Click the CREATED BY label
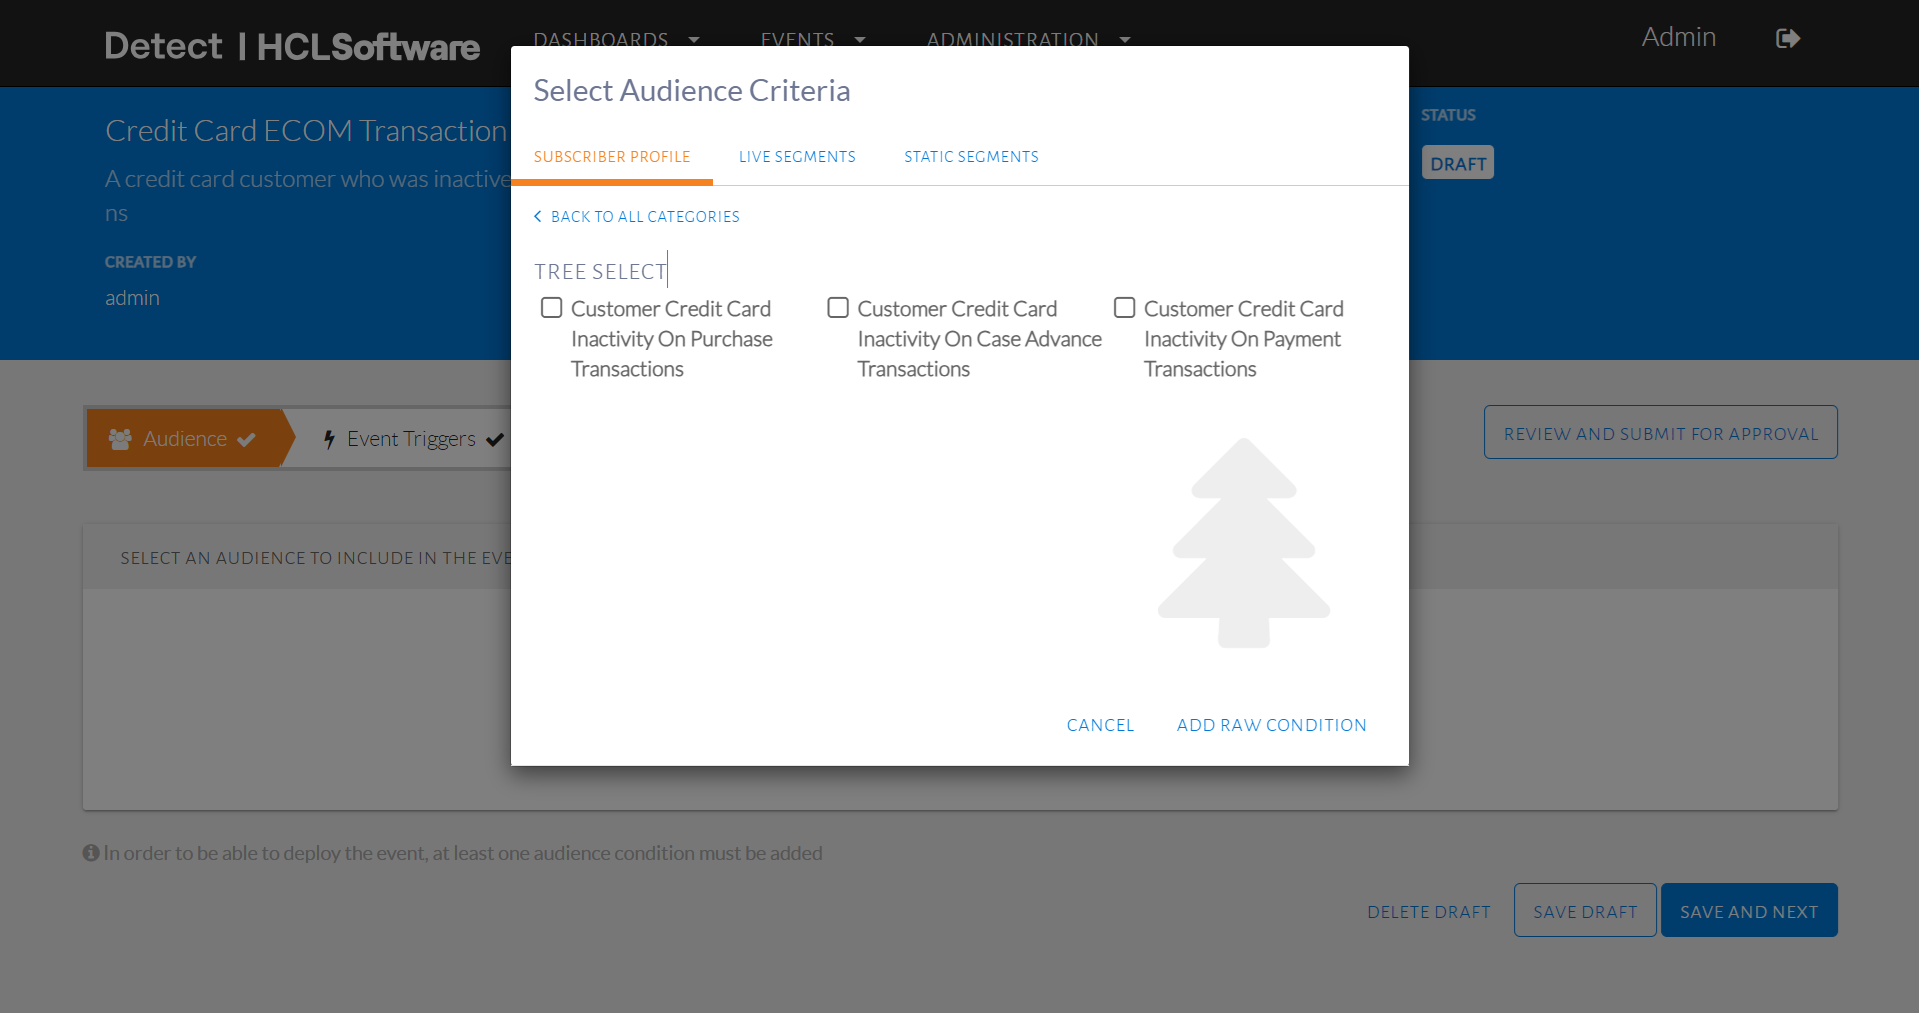The height and width of the screenshot is (1013, 1919). pyautogui.click(x=151, y=262)
